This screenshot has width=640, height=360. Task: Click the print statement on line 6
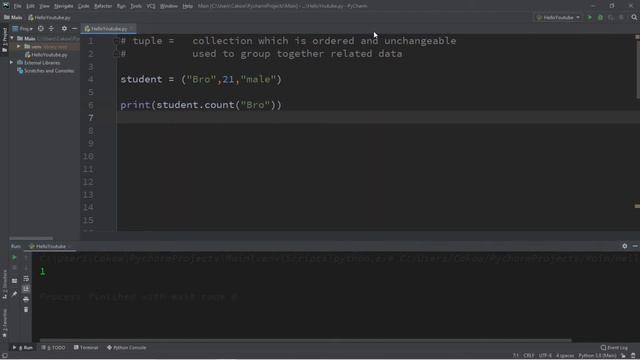point(201,105)
